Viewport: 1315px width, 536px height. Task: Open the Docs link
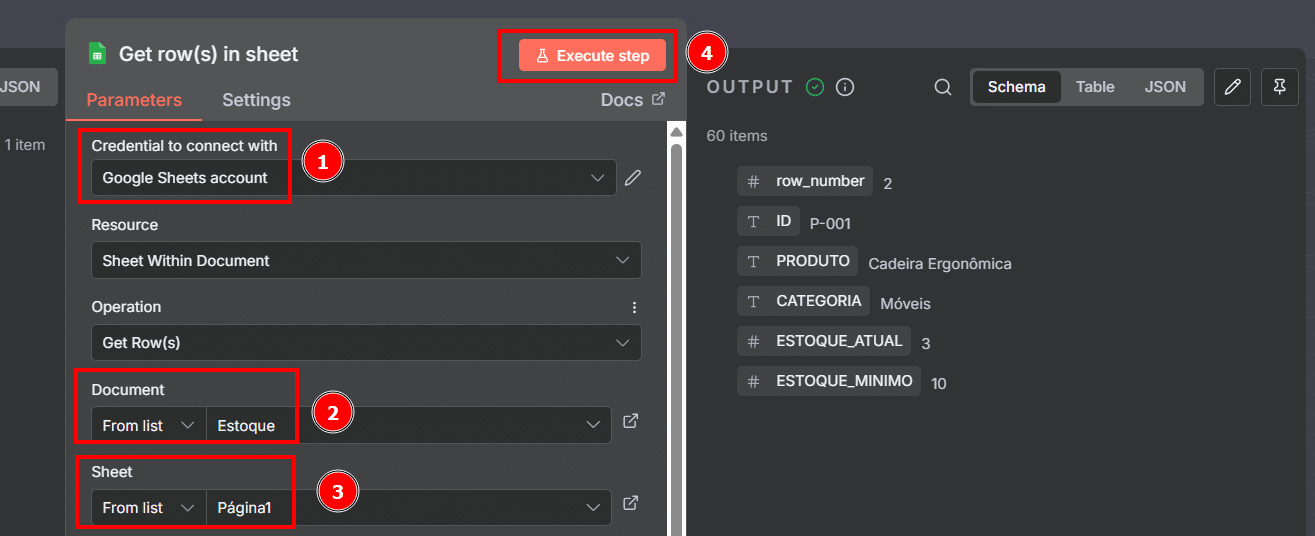click(x=632, y=100)
